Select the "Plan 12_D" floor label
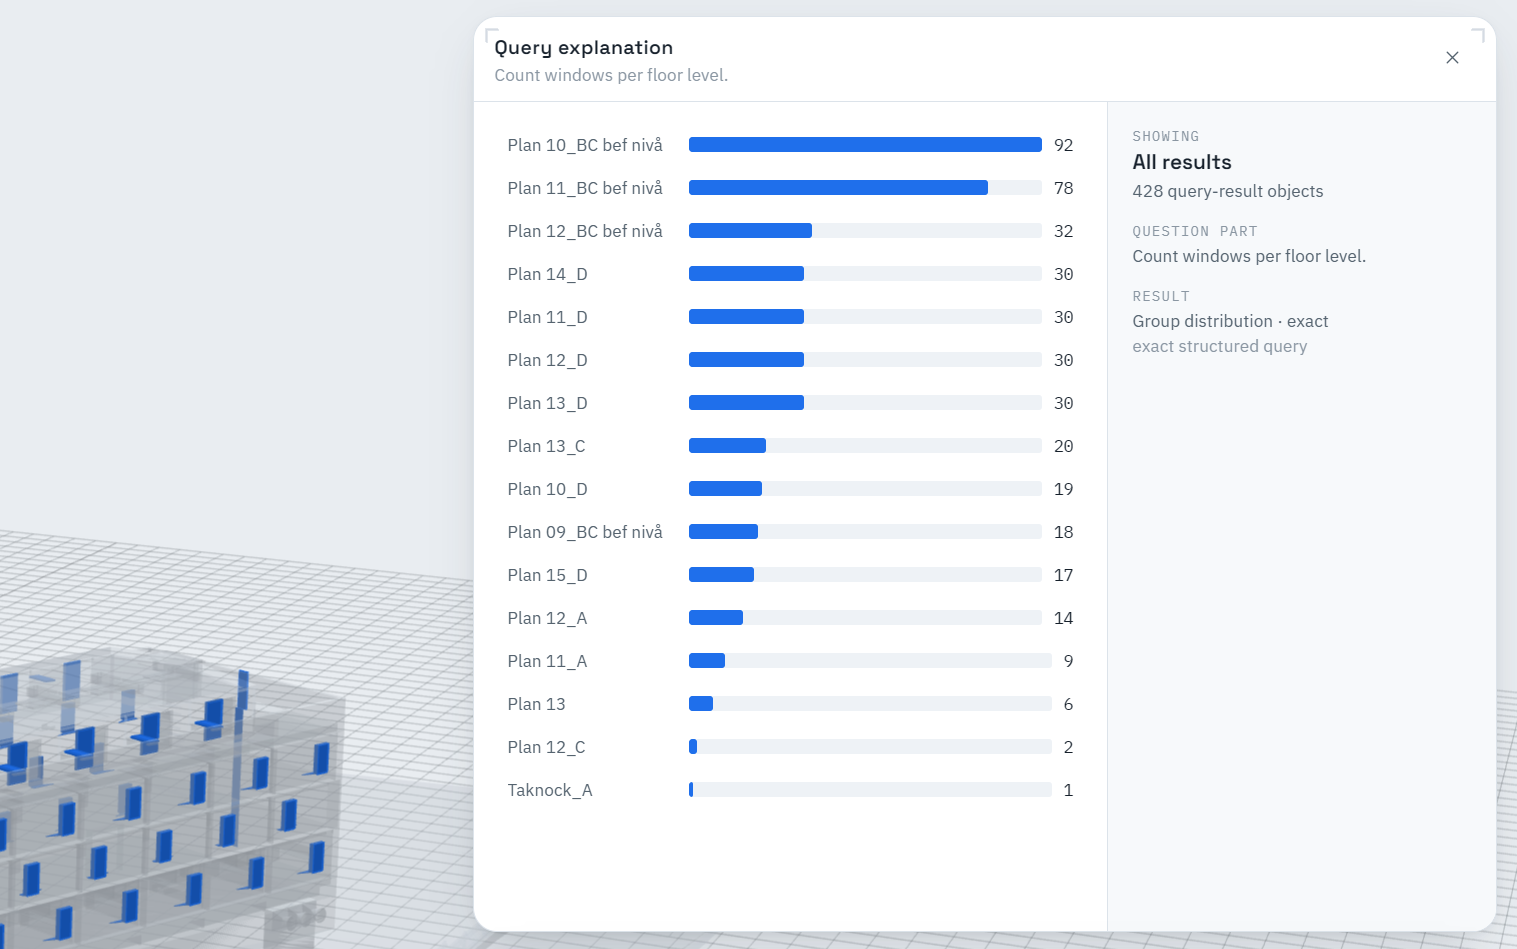The image size is (1517, 949). tap(547, 360)
